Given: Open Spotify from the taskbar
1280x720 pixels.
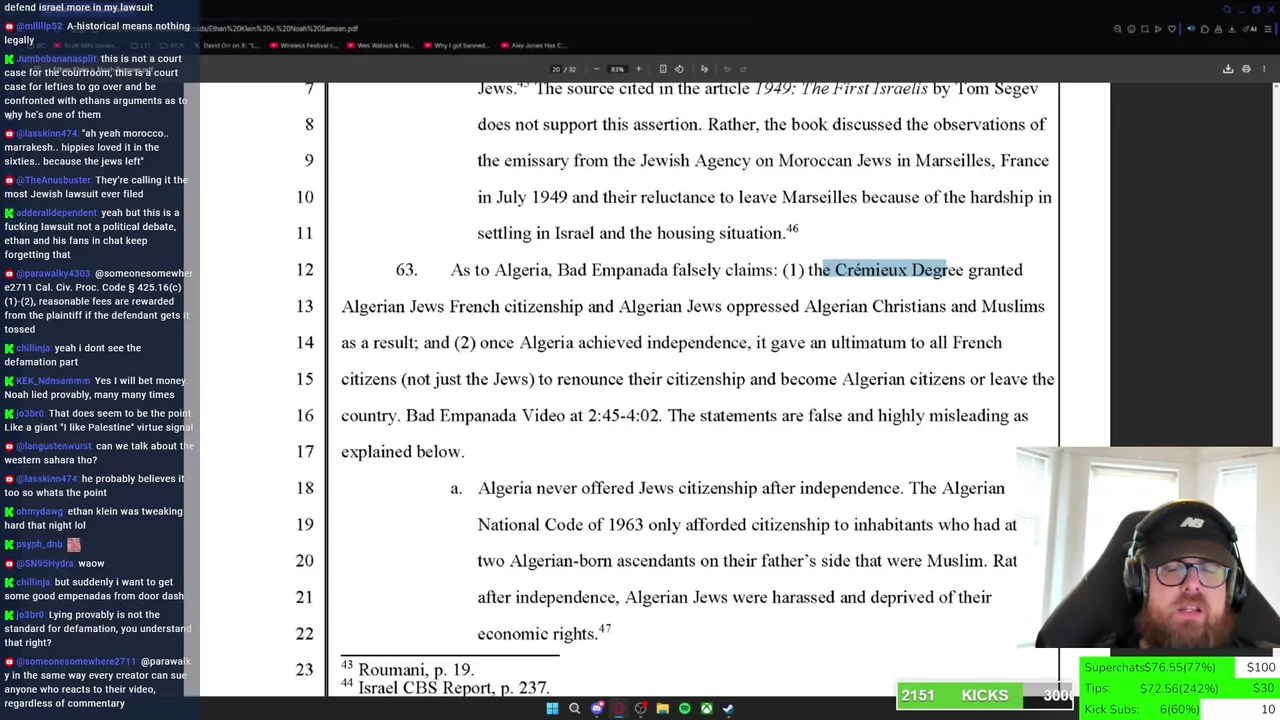Looking at the screenshot, I should tap(684, 709).
